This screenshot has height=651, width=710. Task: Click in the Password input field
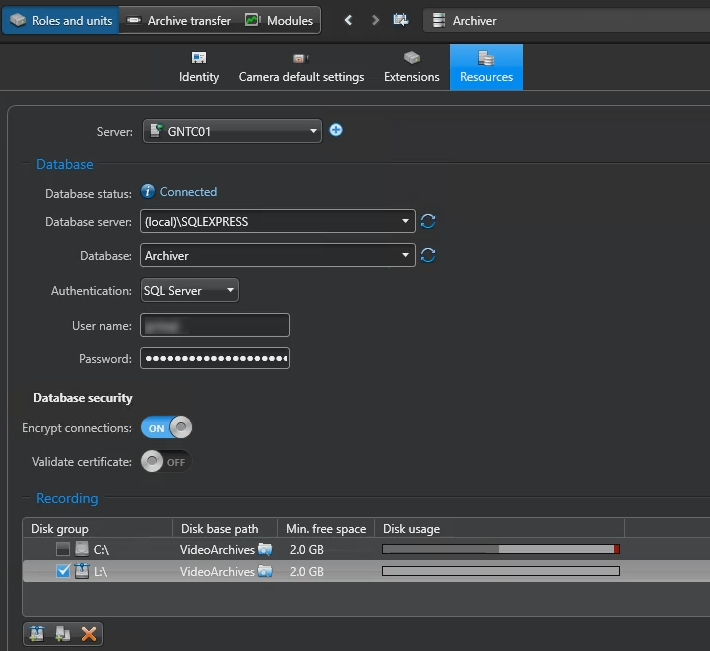(x=215, y=358)
